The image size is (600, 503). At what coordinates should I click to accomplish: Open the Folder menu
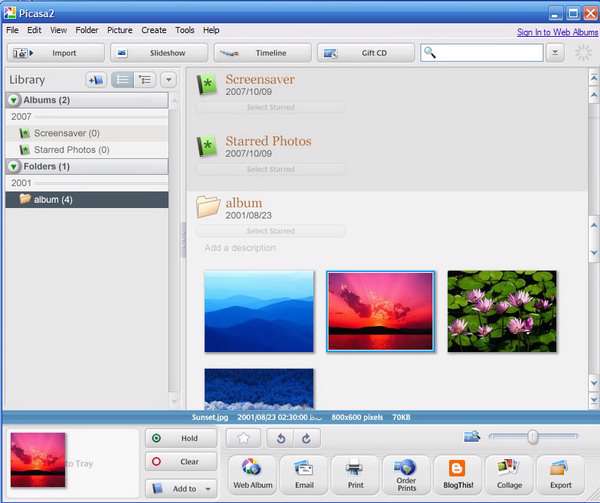pyautogui.click(x=86, y=30)
